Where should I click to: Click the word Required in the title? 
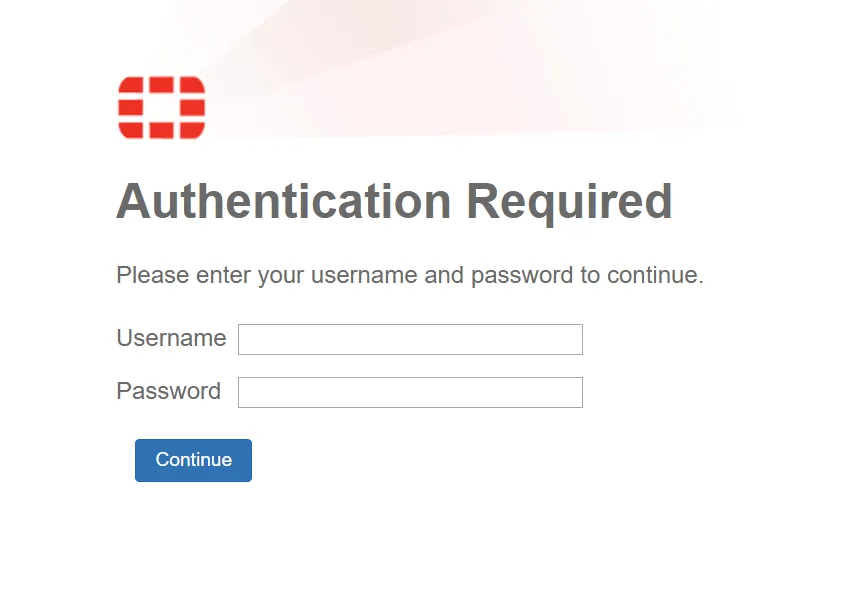[570, 202]
